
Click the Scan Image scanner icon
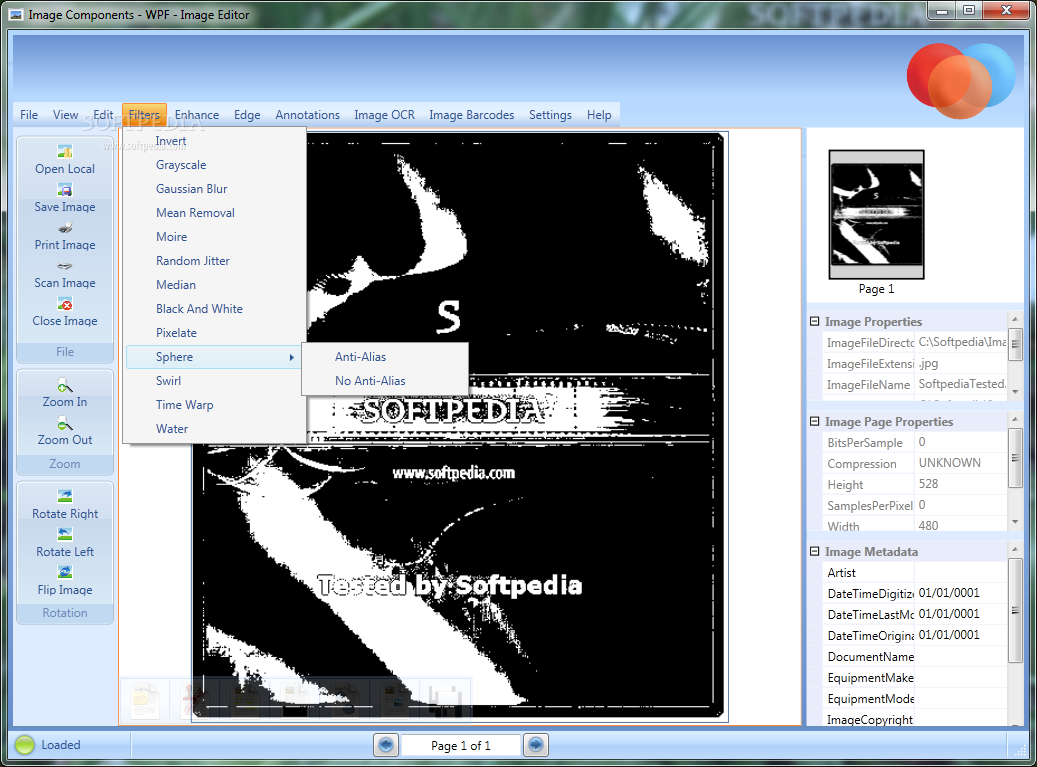65,266
